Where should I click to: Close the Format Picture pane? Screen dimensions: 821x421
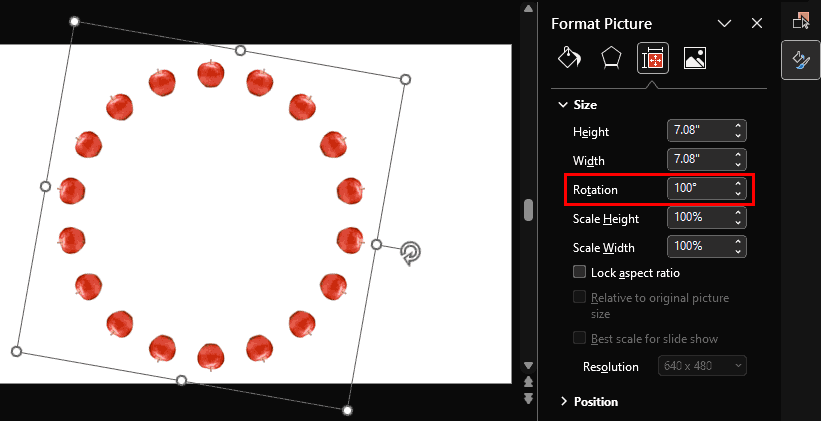(x=757, y=23)
